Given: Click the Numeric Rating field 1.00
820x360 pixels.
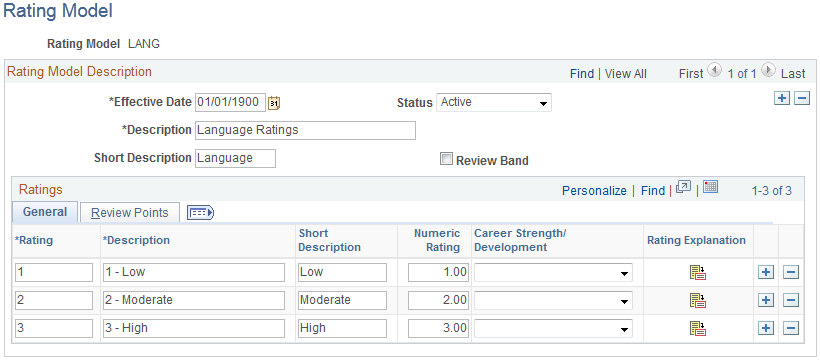Looking at the screenshot, I should [438, 272].
